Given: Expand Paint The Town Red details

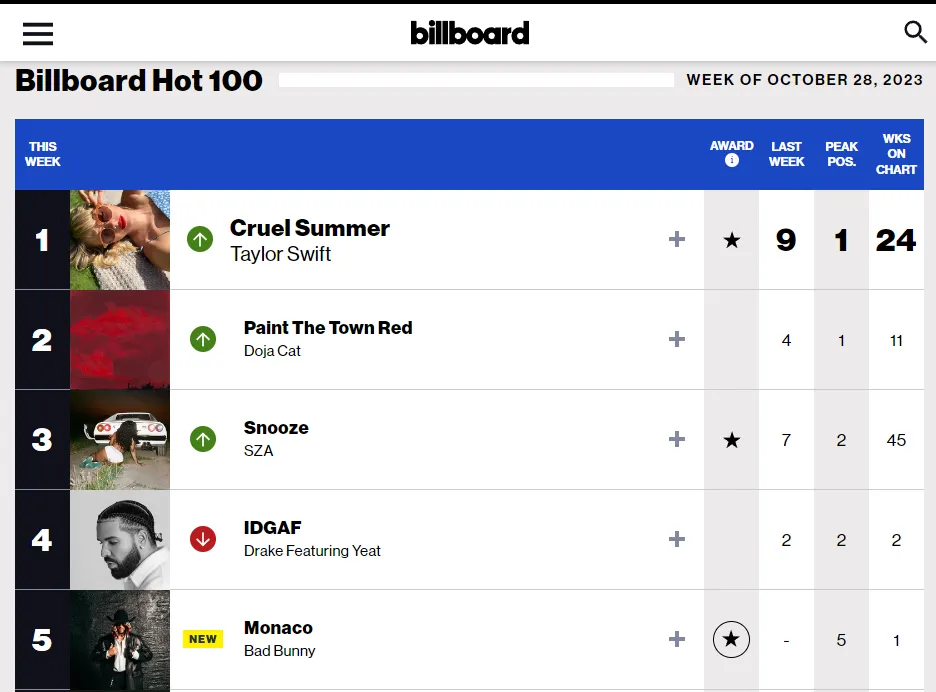Looking at the screenshot, I should pos(677,339).
